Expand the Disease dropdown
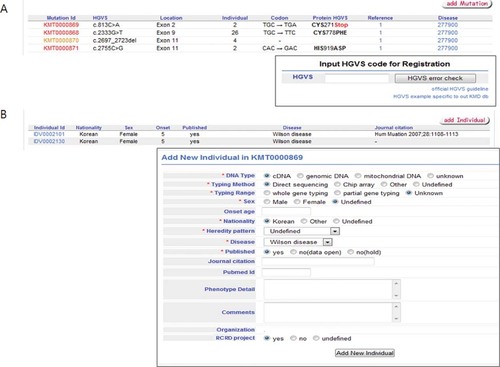Screen dimensions: 500x367 pyautogui.click(x=328, y=242)
